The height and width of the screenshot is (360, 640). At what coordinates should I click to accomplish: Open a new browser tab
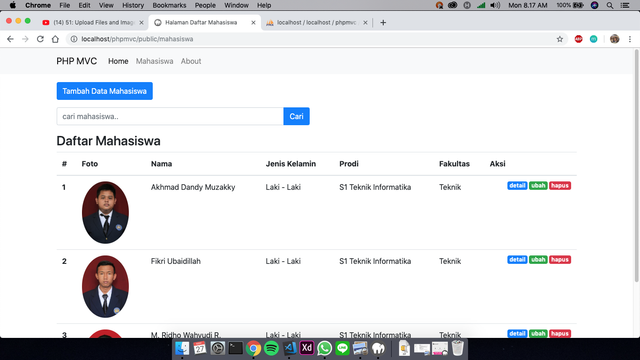[383, 22]
